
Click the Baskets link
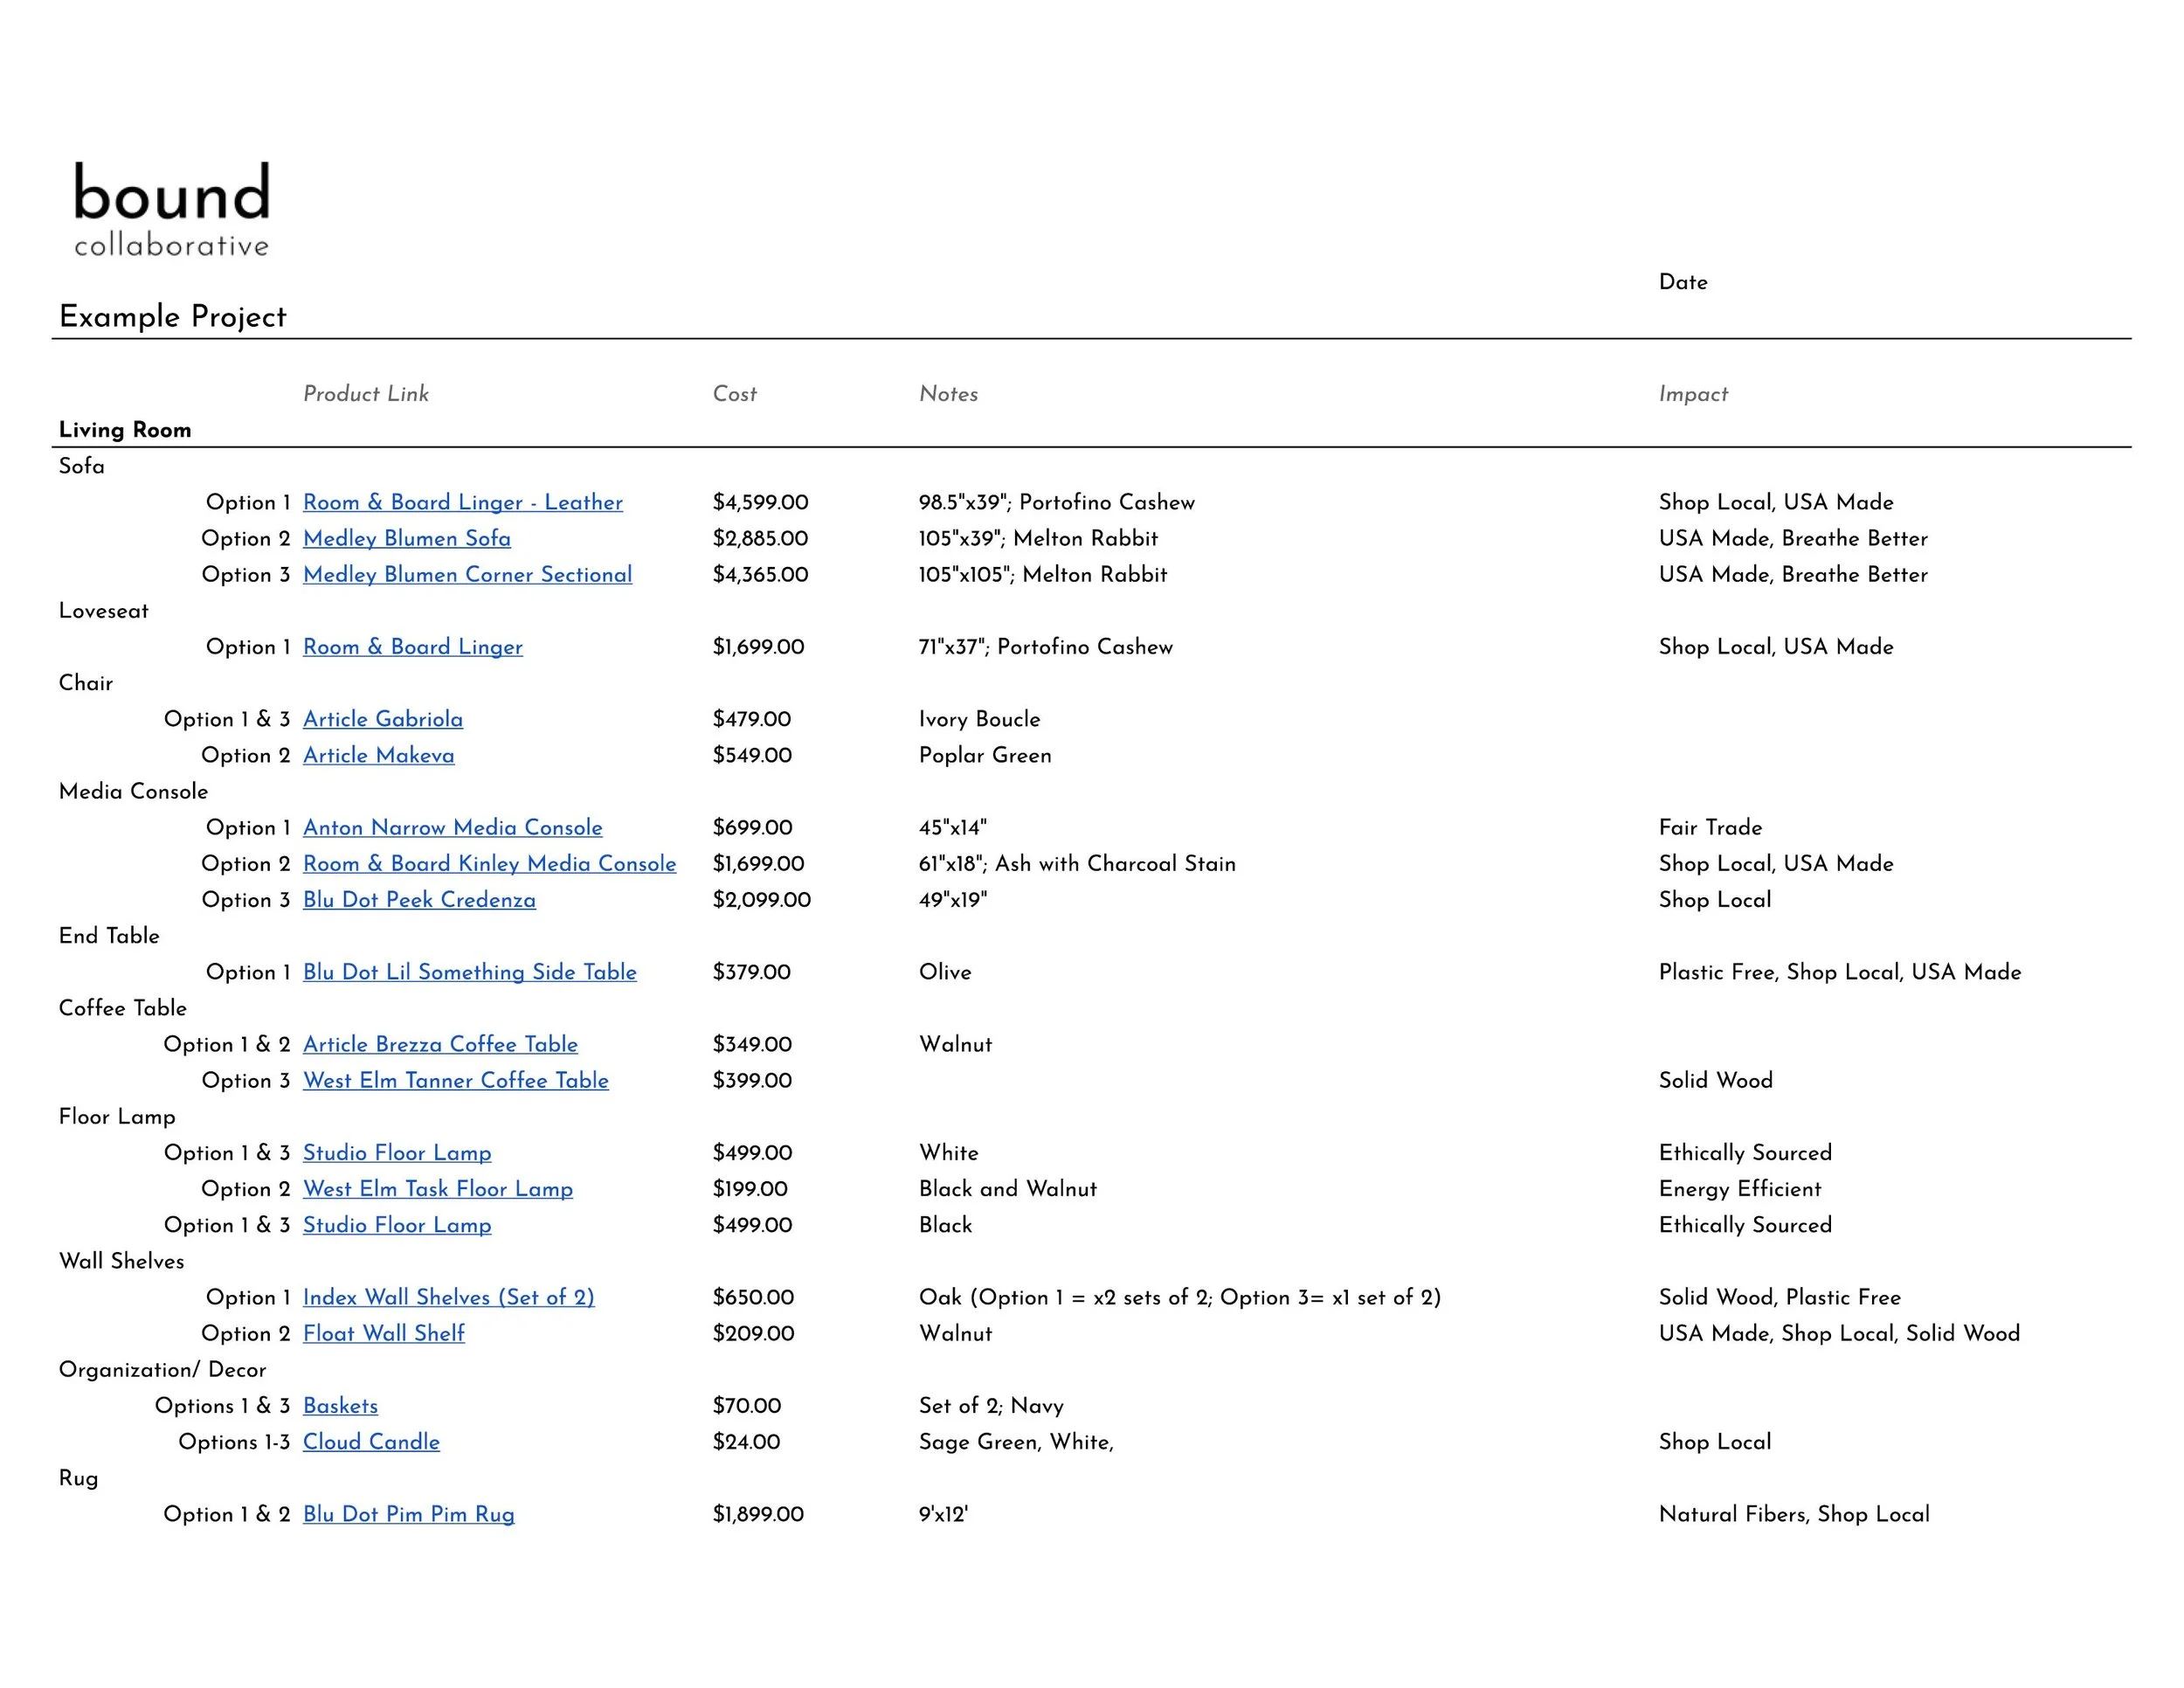tap(340, 1405)
